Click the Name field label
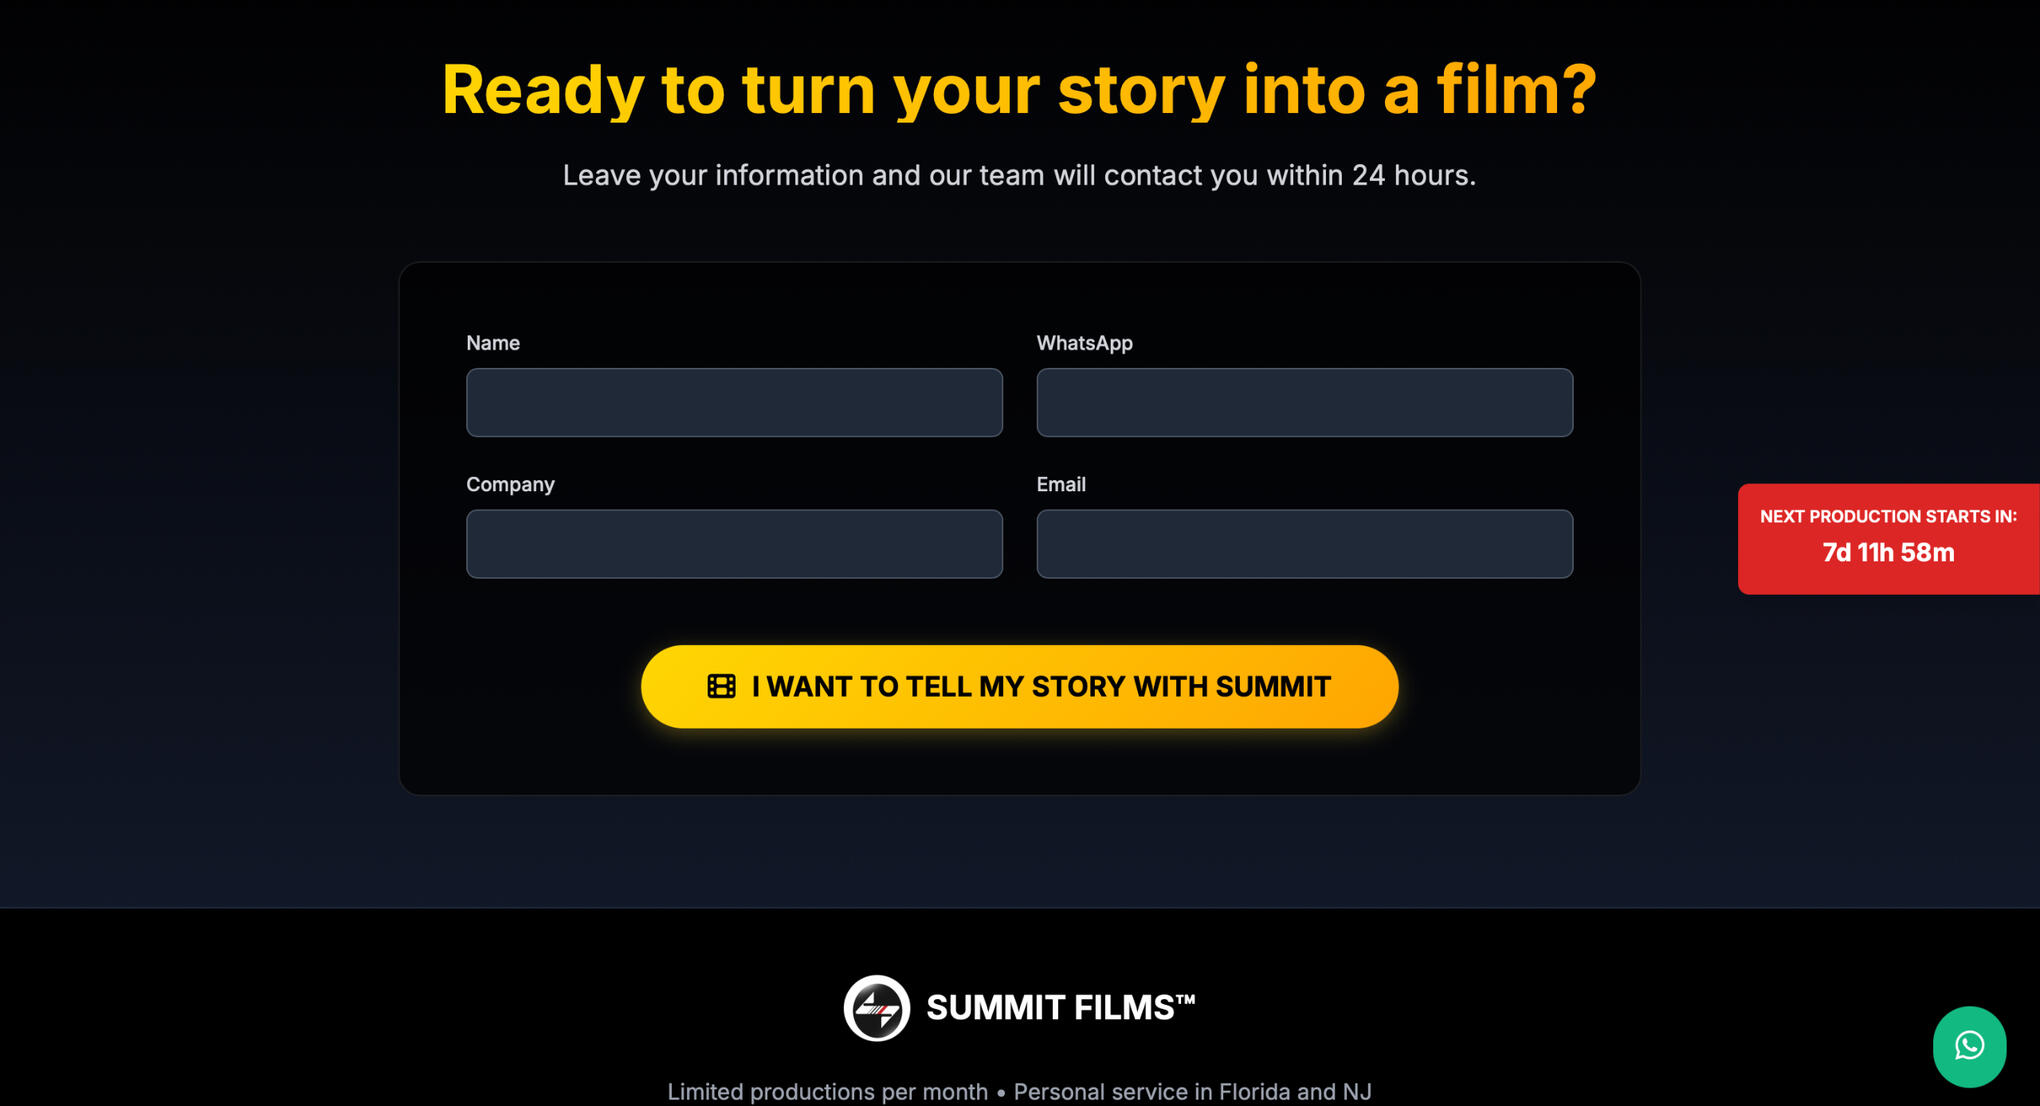 tap(493, 343)
